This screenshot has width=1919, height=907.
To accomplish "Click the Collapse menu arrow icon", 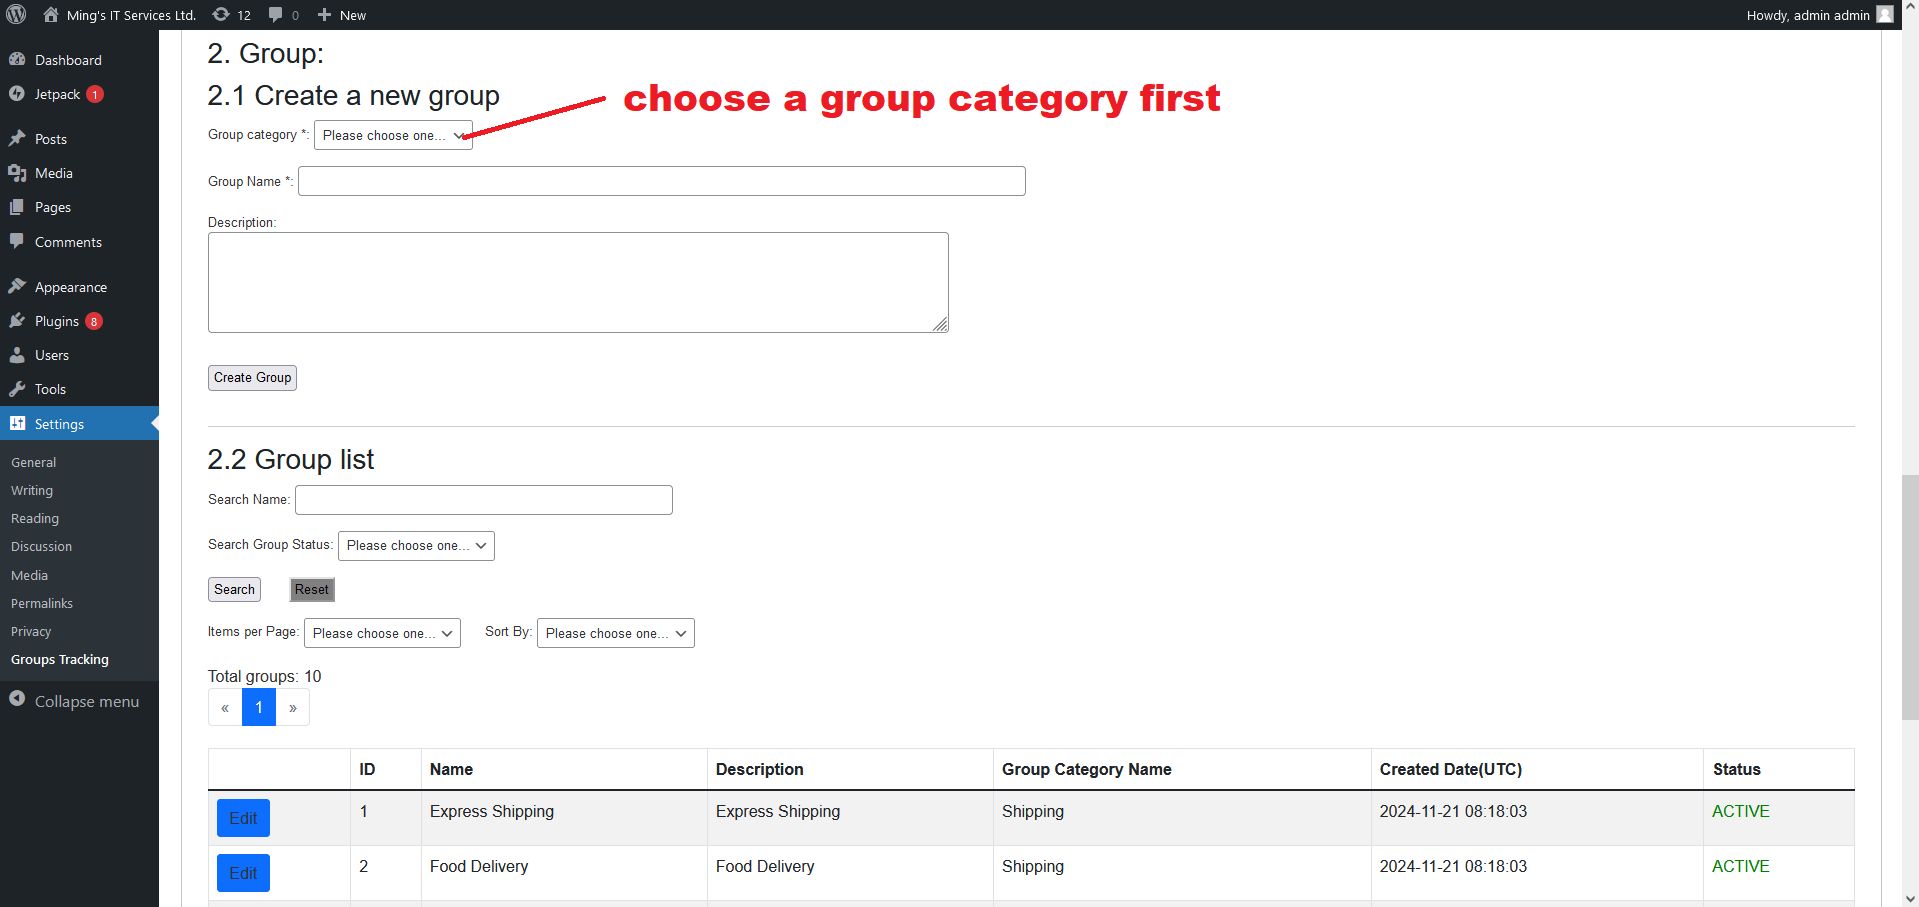I will click(x=17, y=700).
